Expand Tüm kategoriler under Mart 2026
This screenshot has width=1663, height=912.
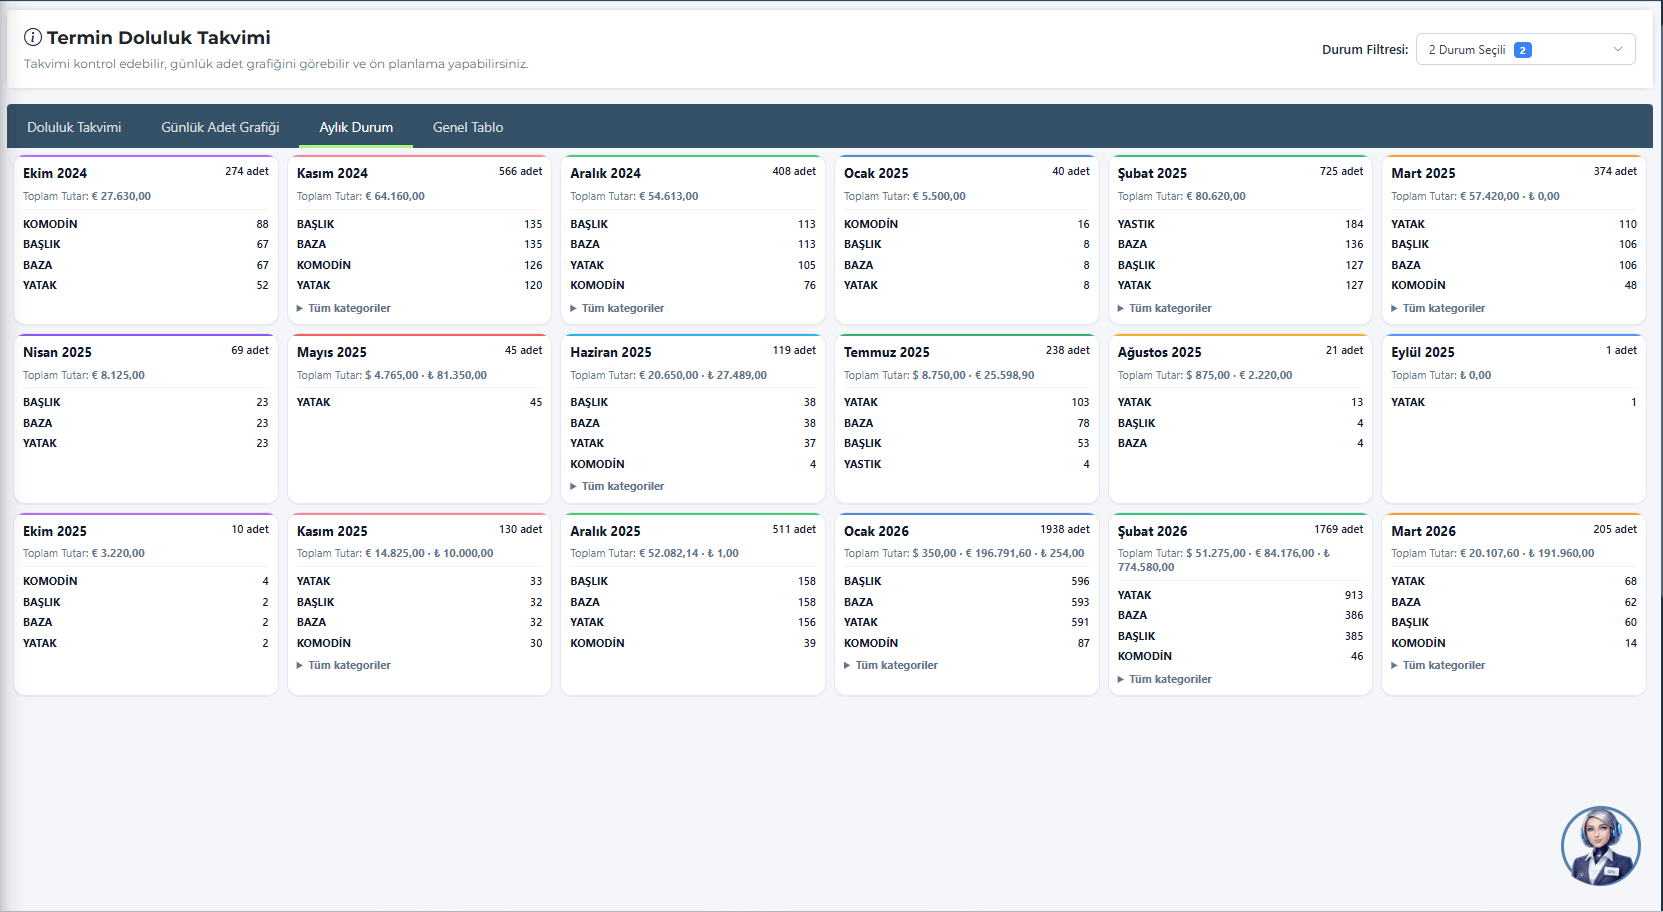pos(1443,665)
